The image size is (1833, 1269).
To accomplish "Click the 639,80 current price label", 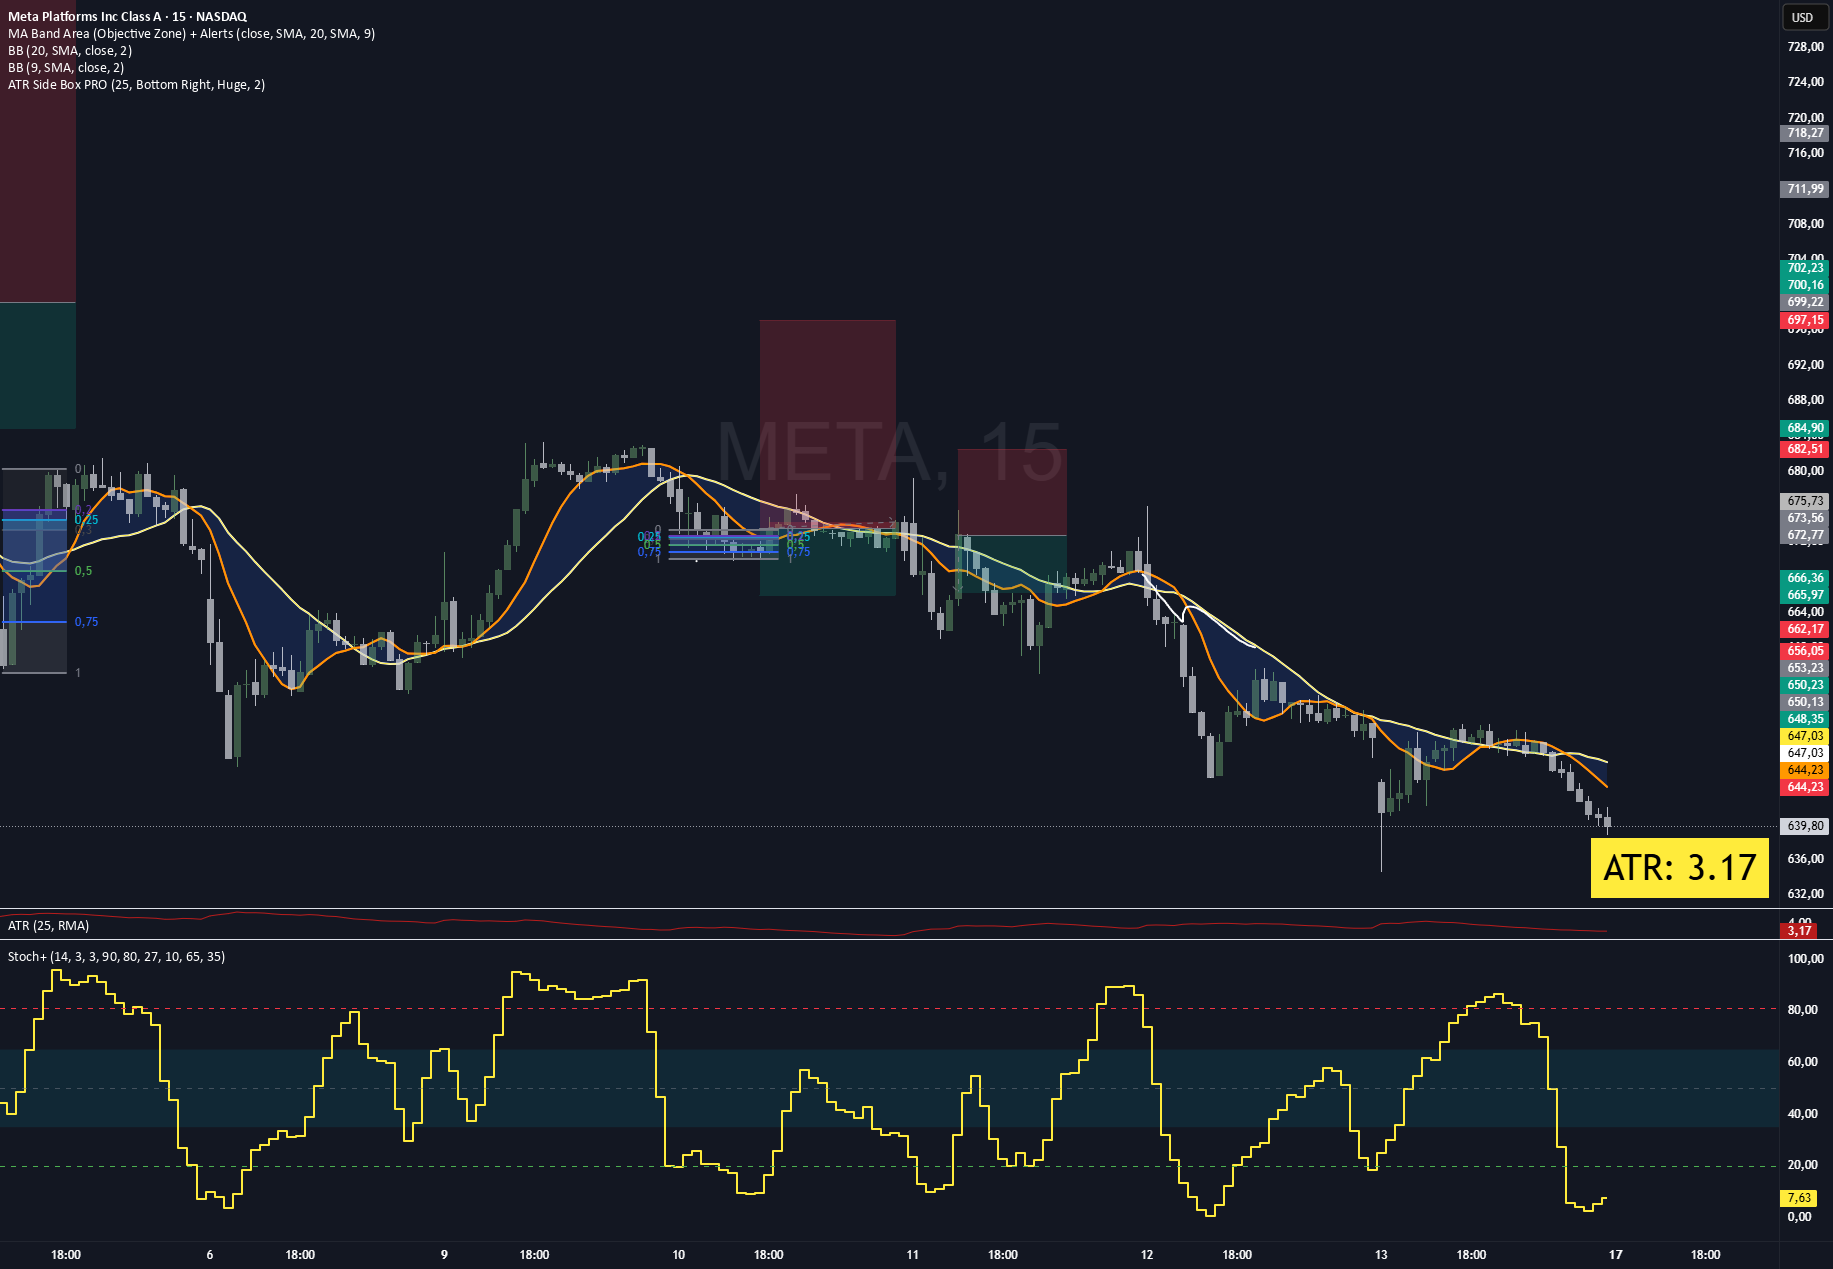I will pos(1805,826).
